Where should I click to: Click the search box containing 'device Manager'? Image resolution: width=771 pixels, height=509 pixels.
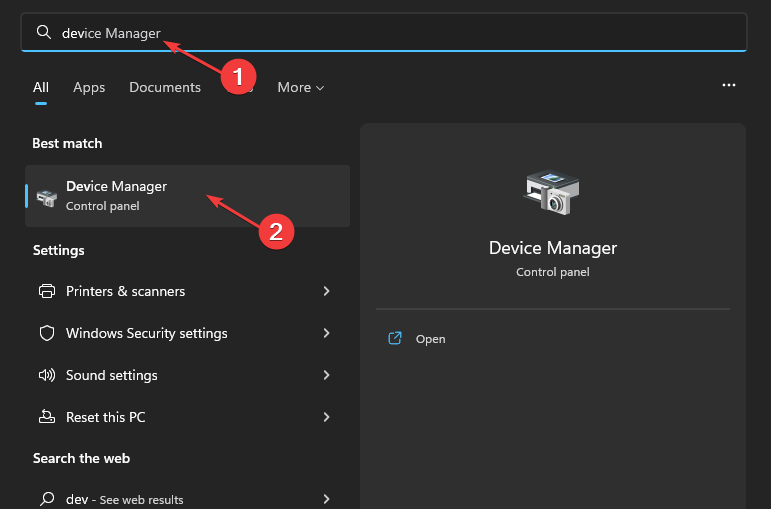click(384, 32)
